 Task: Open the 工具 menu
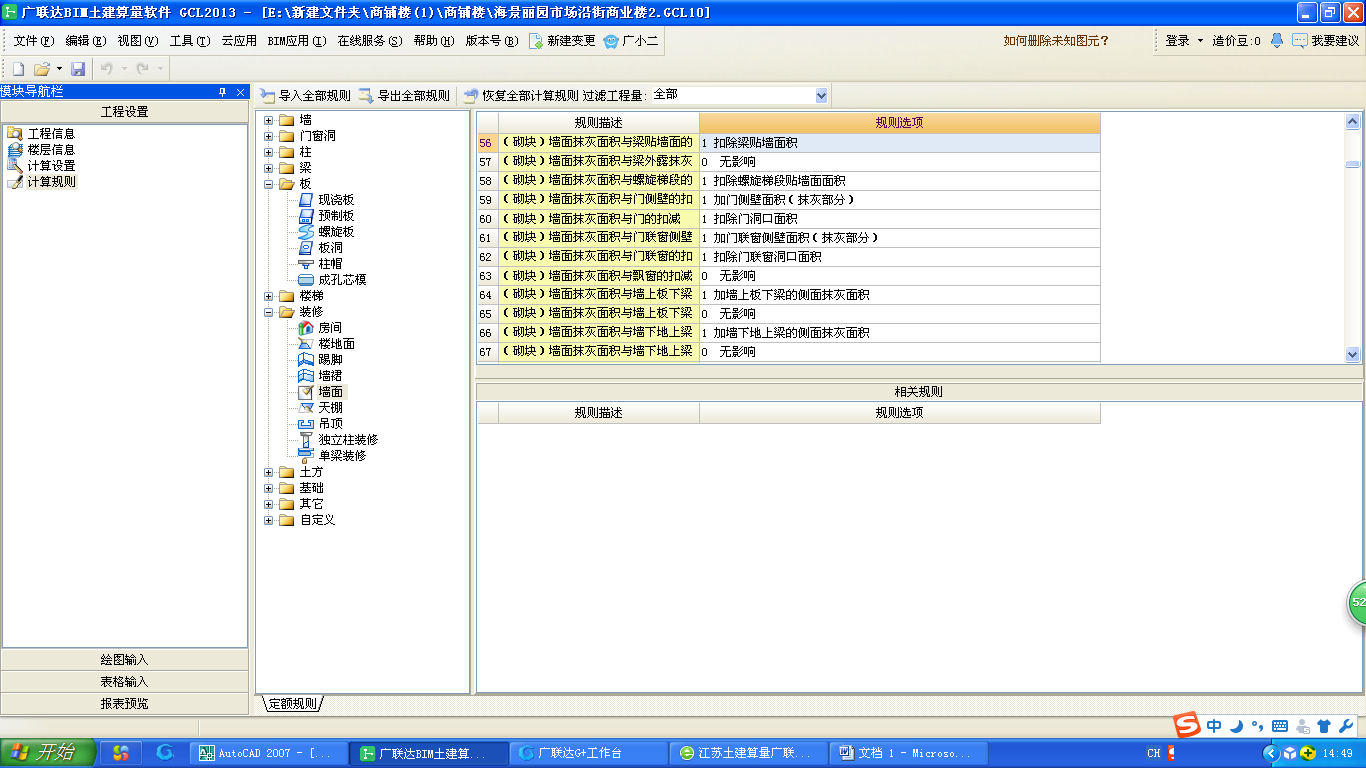click(x=190, y=41)
